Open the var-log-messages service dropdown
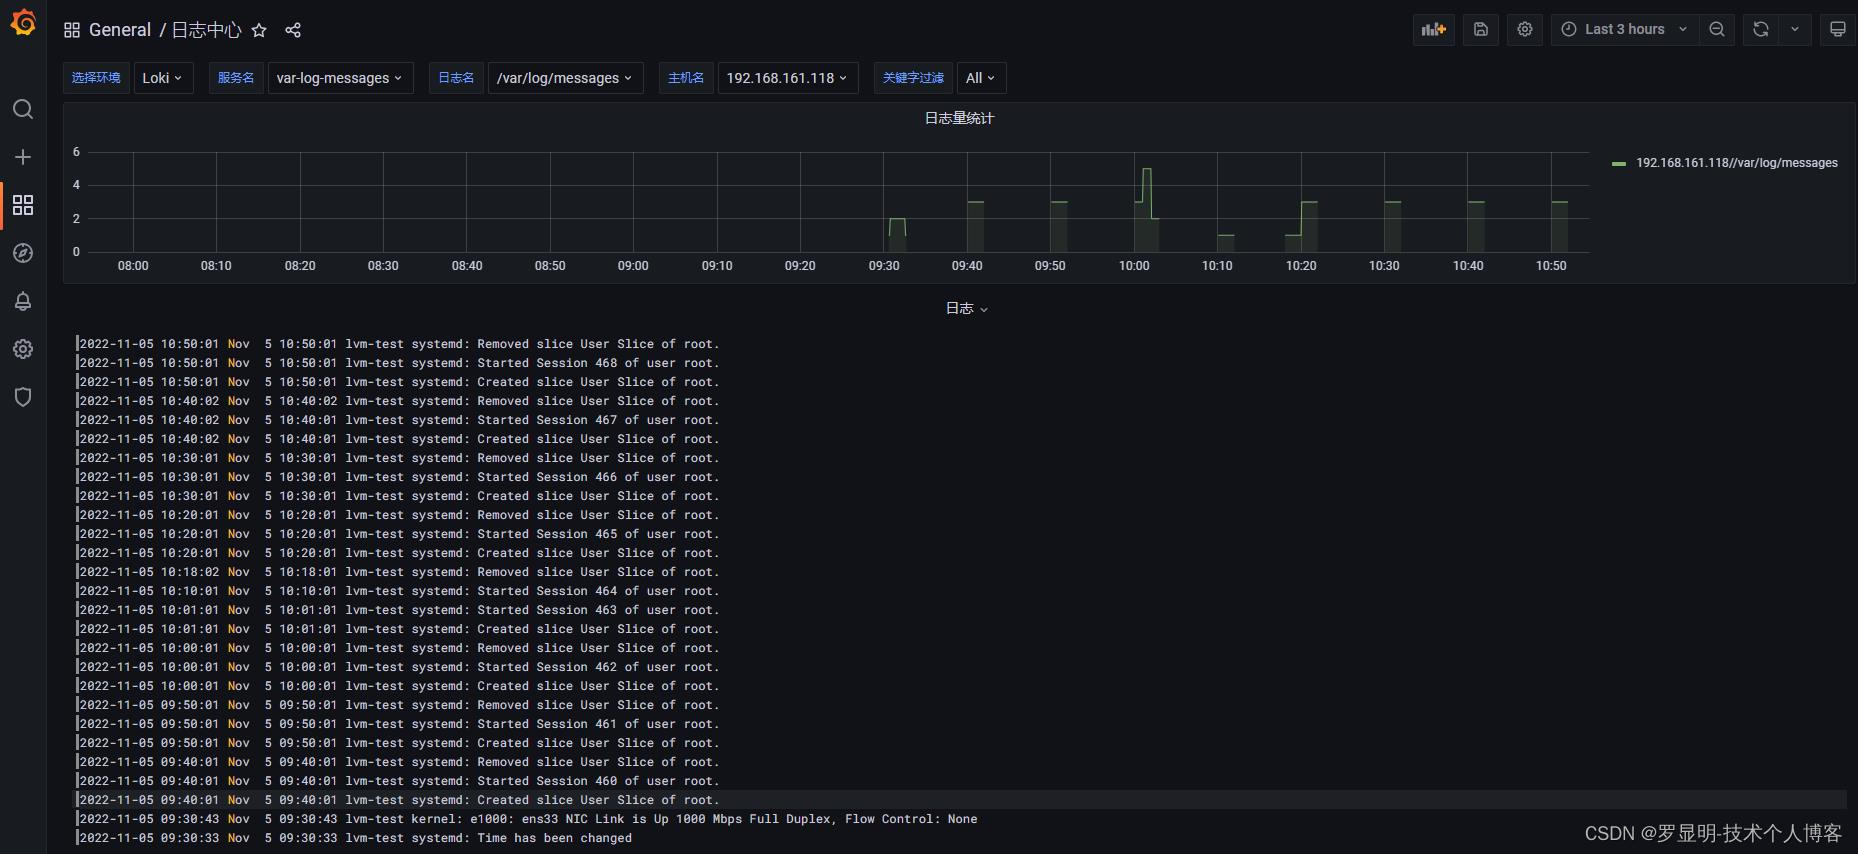This screenshot has width=1858, height=854. 340,78
